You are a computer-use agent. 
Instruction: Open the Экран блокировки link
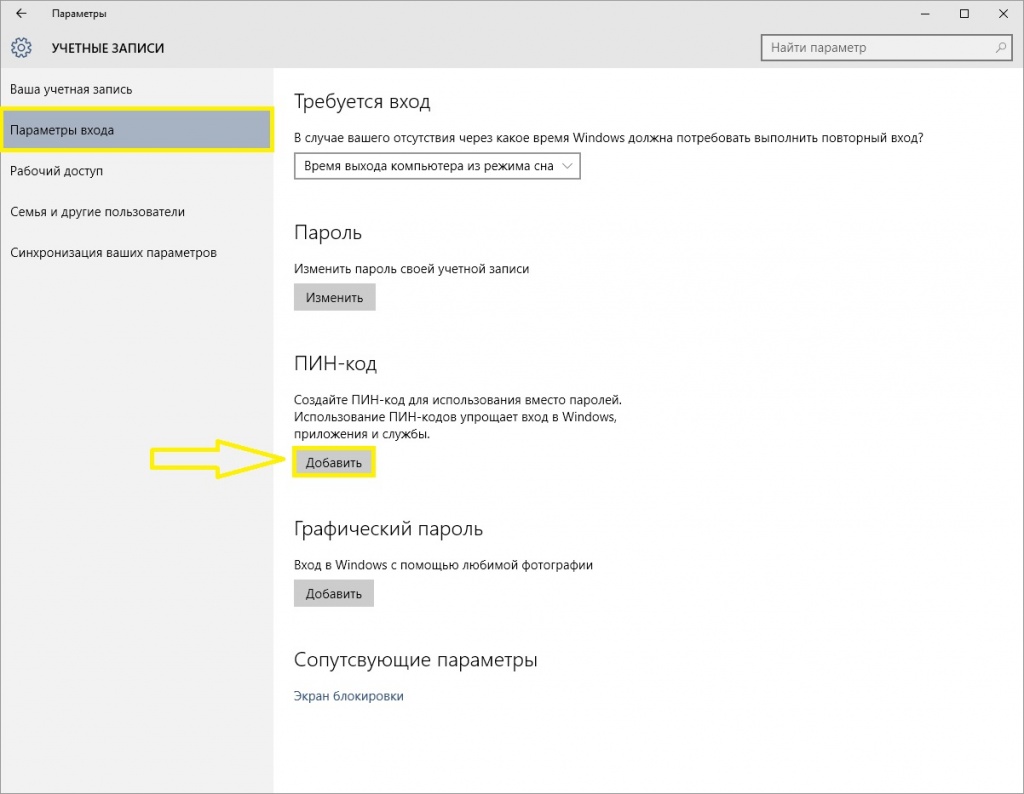[348, 696]
